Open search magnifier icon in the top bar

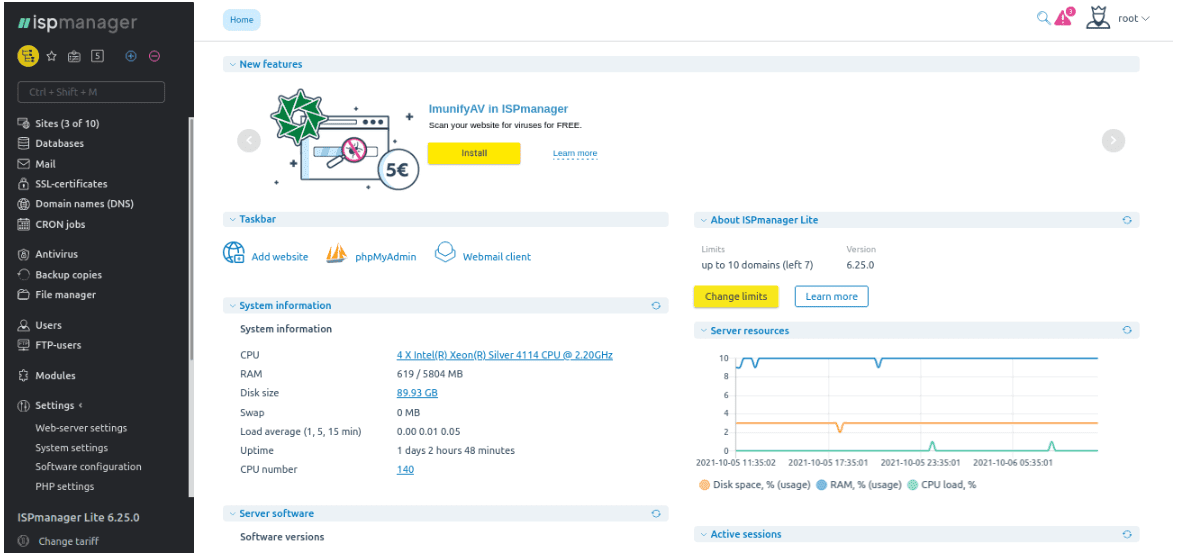point(1043,18)
